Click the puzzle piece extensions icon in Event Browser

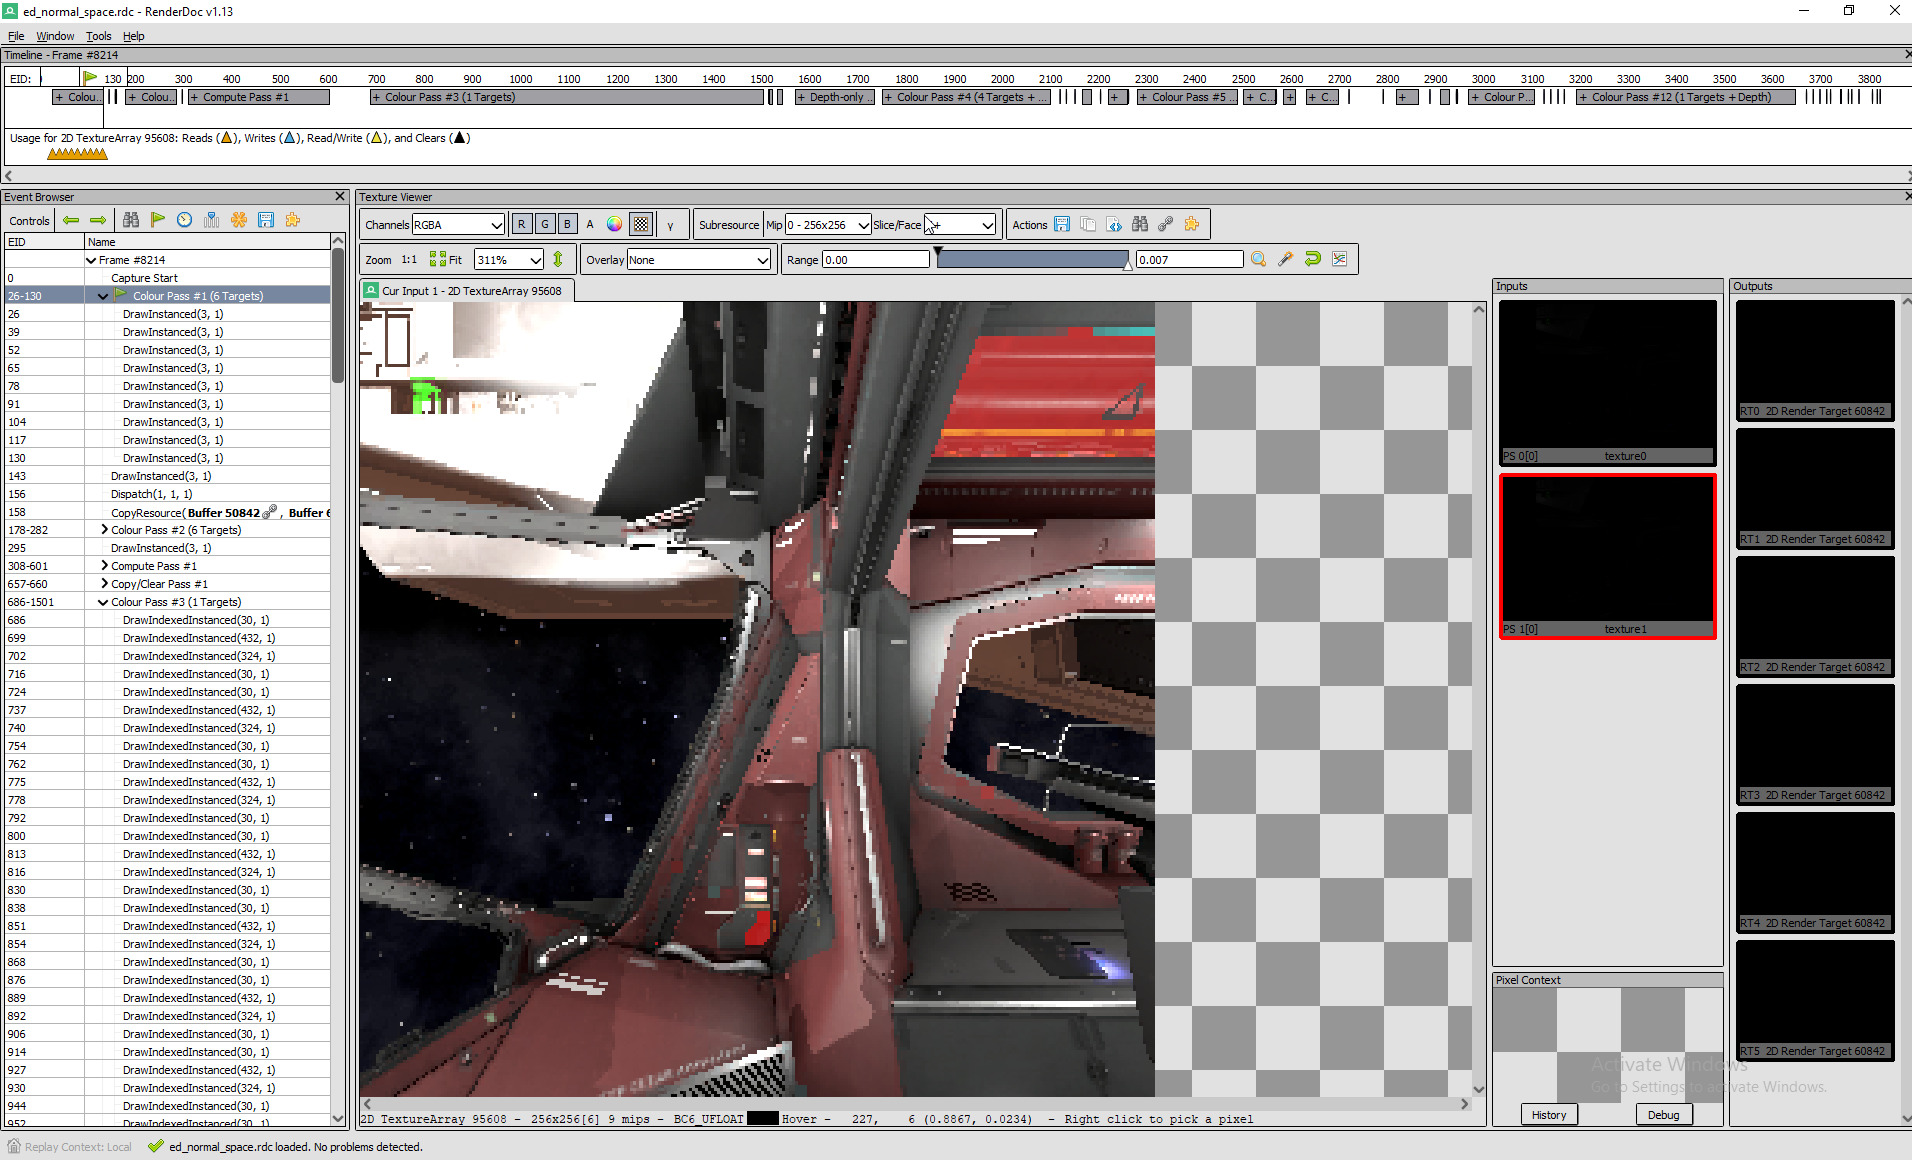(x=293, y=220)
